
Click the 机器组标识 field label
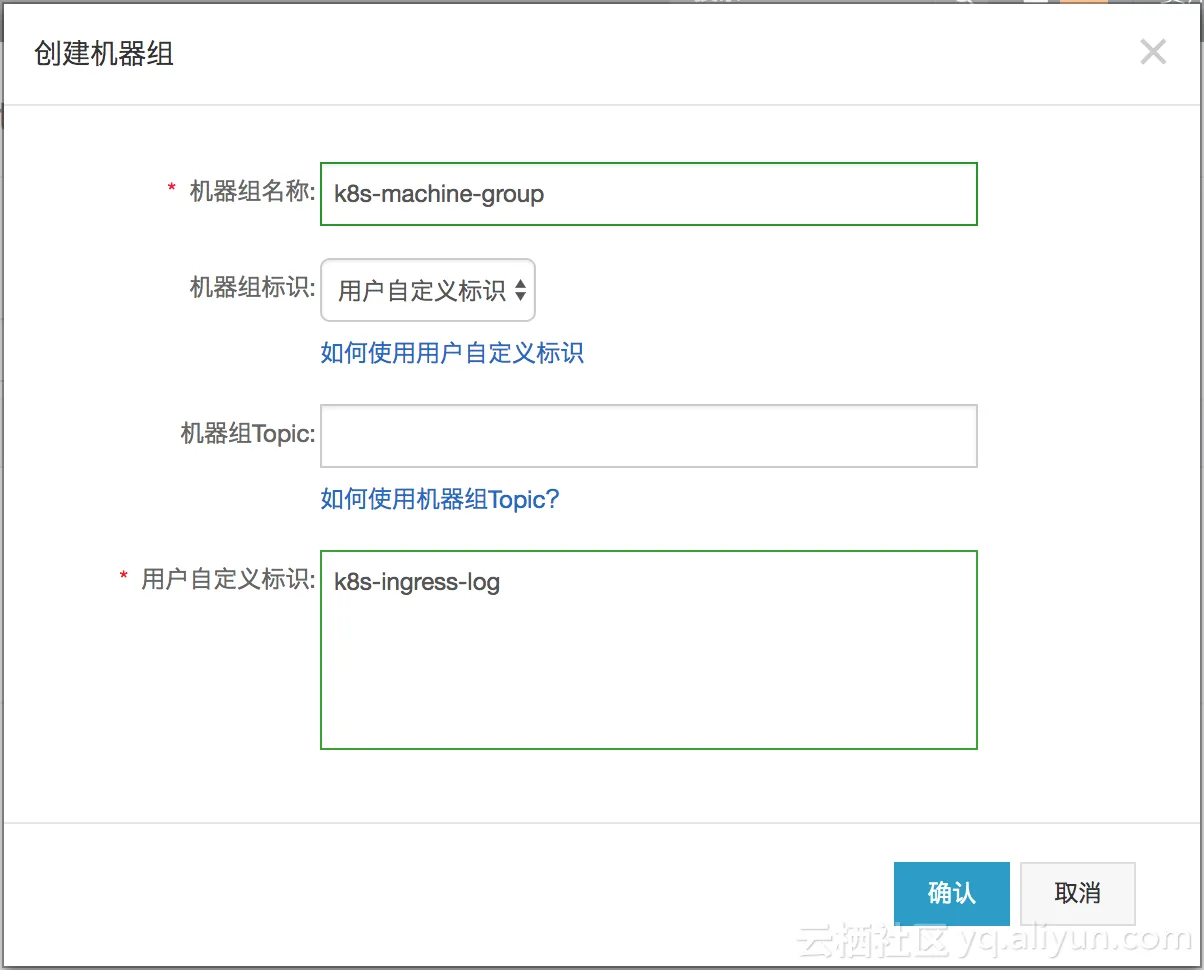(x=253, y=288)
